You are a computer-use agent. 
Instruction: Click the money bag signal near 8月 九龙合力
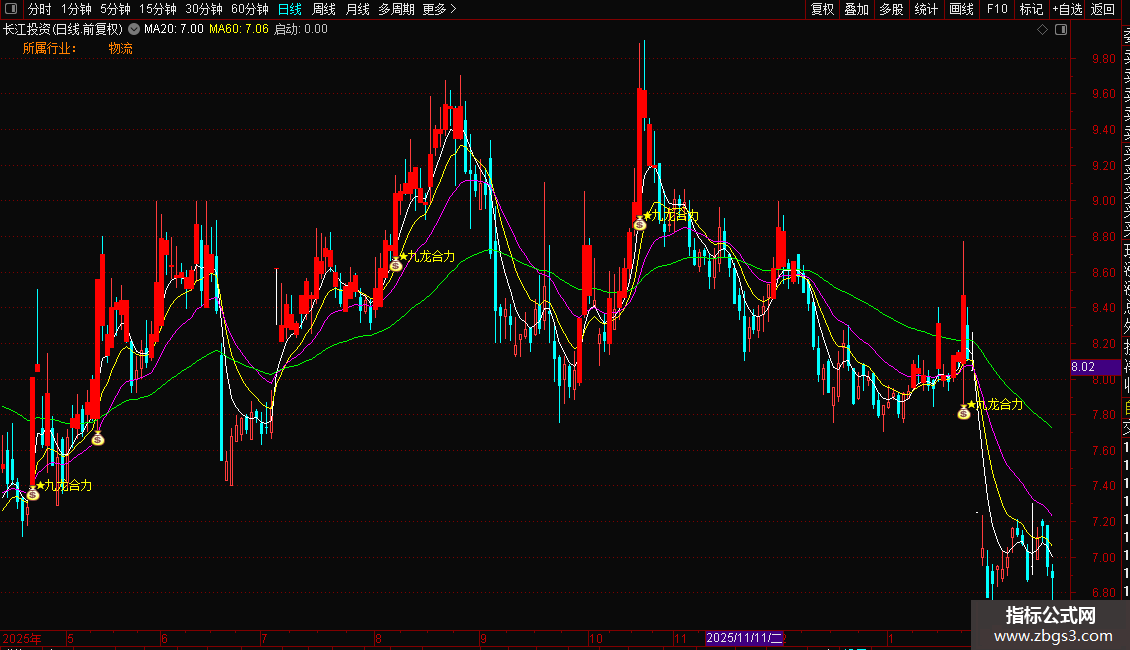click(396, 265)
